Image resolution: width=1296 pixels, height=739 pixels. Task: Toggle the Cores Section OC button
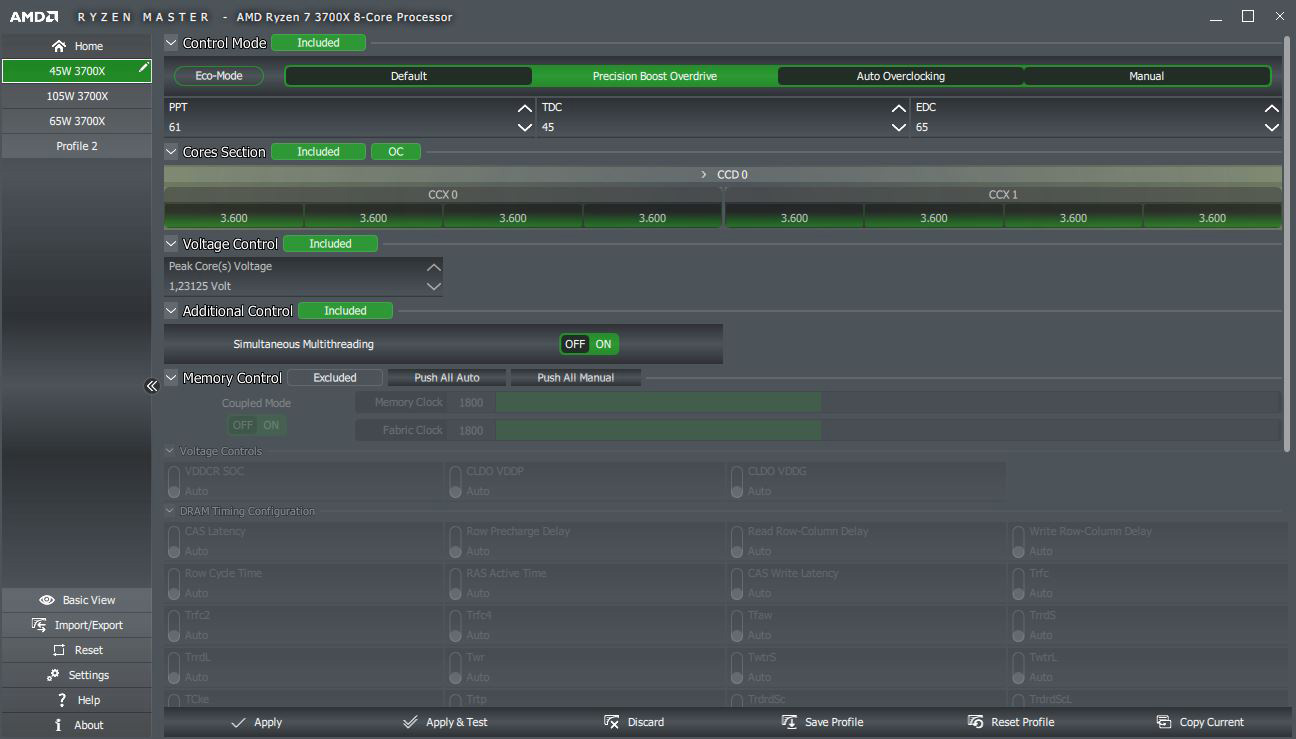pos(396,152)
